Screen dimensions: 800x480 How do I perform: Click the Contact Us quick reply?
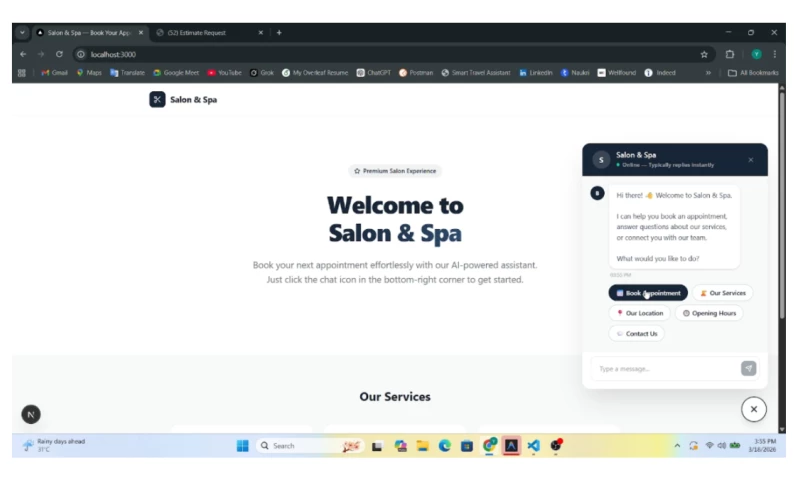[x=636, y=334]
